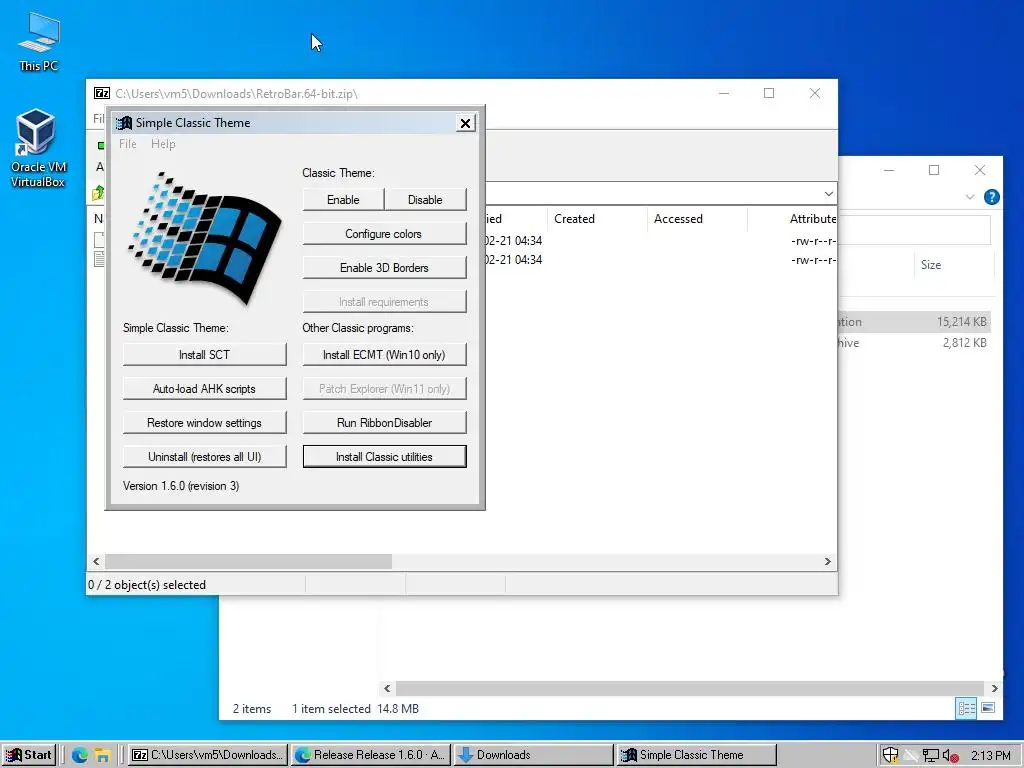This screenshot has height=768, width=1024.
Task: Click the Install SCT button
Action: coord(204,355)
